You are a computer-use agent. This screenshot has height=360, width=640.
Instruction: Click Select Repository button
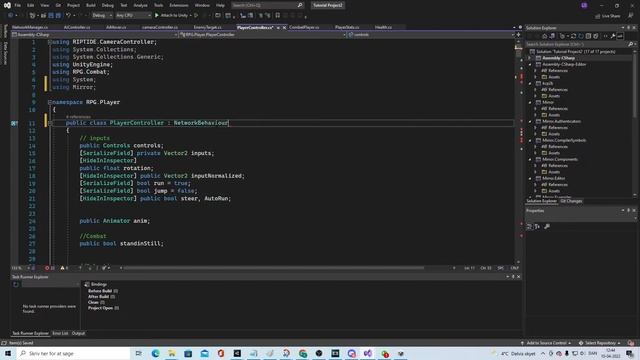coord(600,343)
